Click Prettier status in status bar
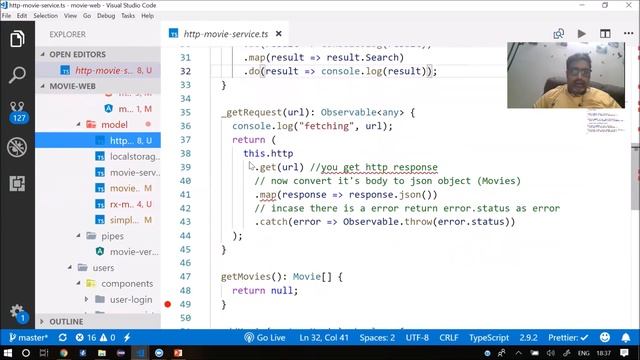The image size is (640, 360). click(568, 338)
